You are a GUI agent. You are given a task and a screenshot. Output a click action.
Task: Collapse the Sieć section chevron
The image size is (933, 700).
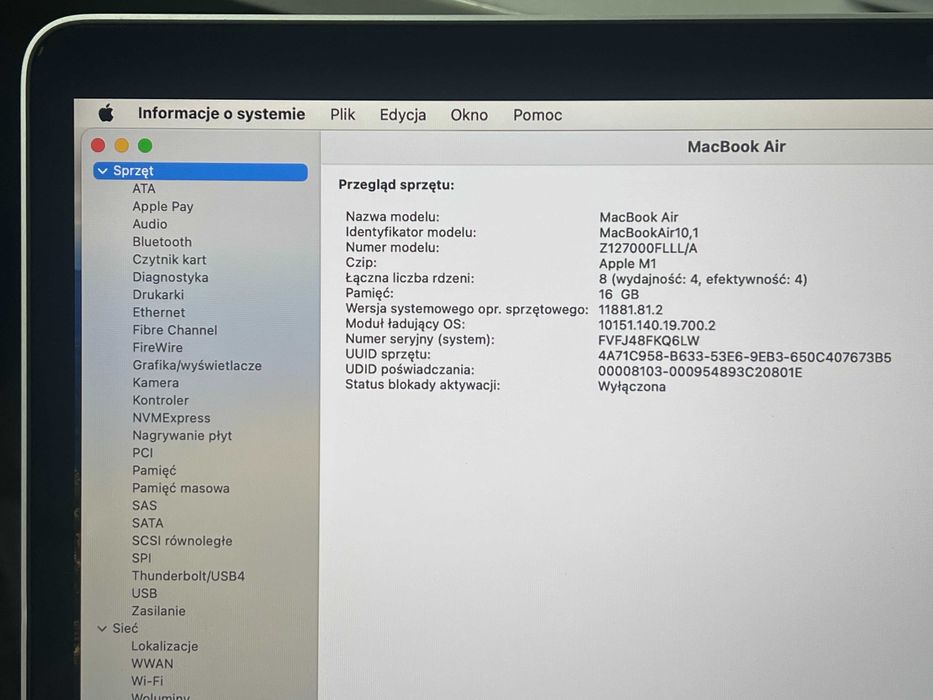click(102, 629)
